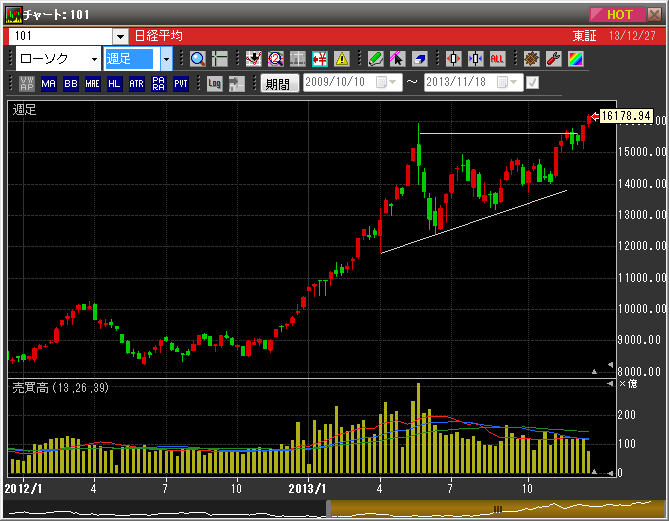Open the rainbow color settings icon
Viewport: 669px width, 521px height.
(575, 59)
